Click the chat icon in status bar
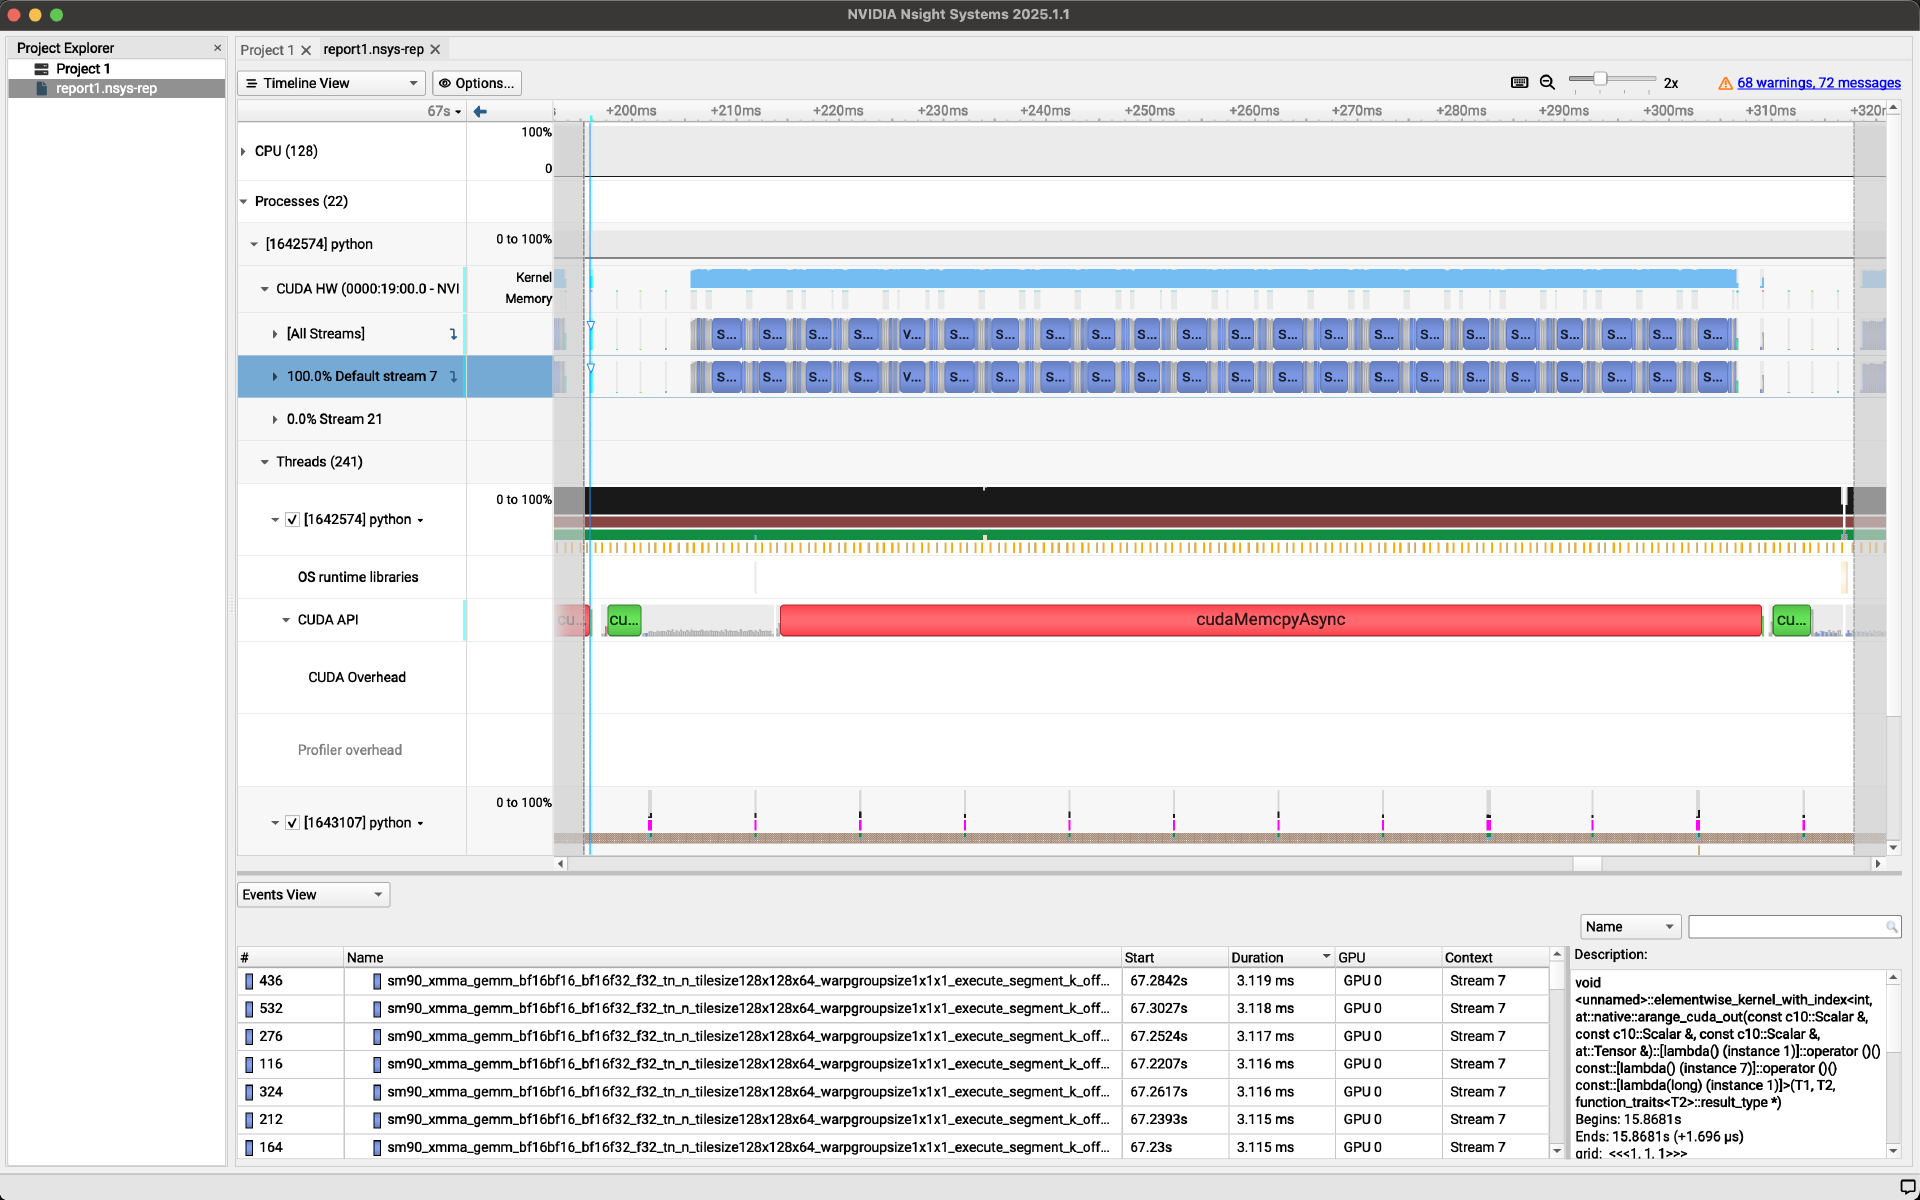The image size is (1920, 1200). 1906,1187
